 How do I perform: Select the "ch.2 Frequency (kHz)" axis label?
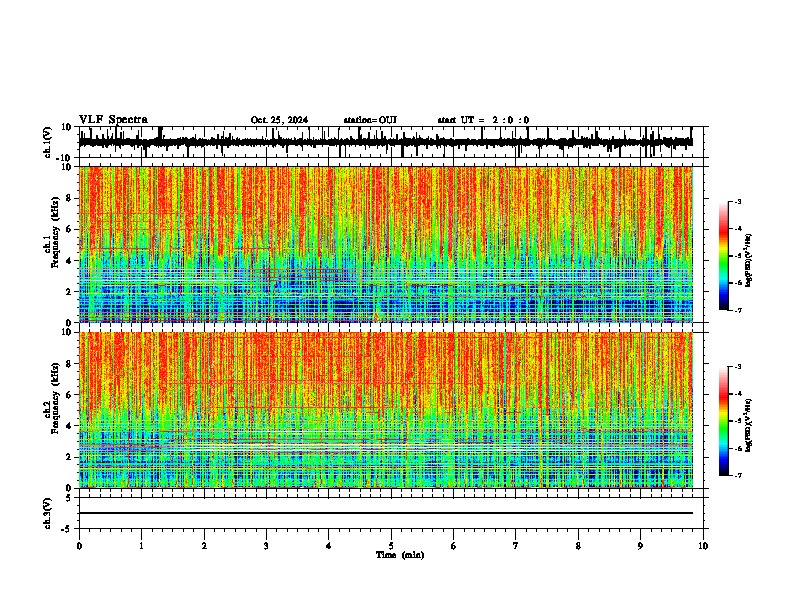51,398
